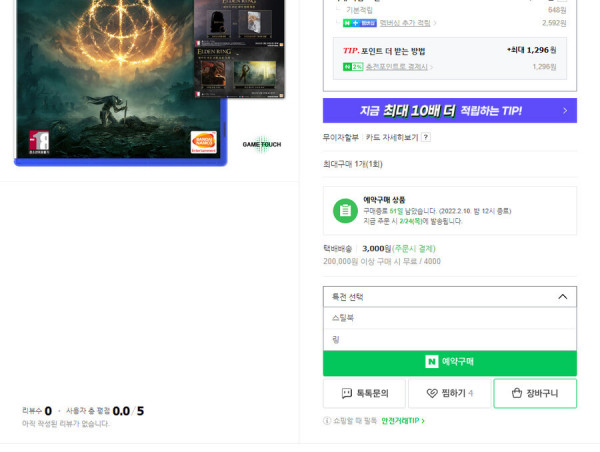Click the 무이자할부 label
Screen dimensions: 600x452
(341, 137)
